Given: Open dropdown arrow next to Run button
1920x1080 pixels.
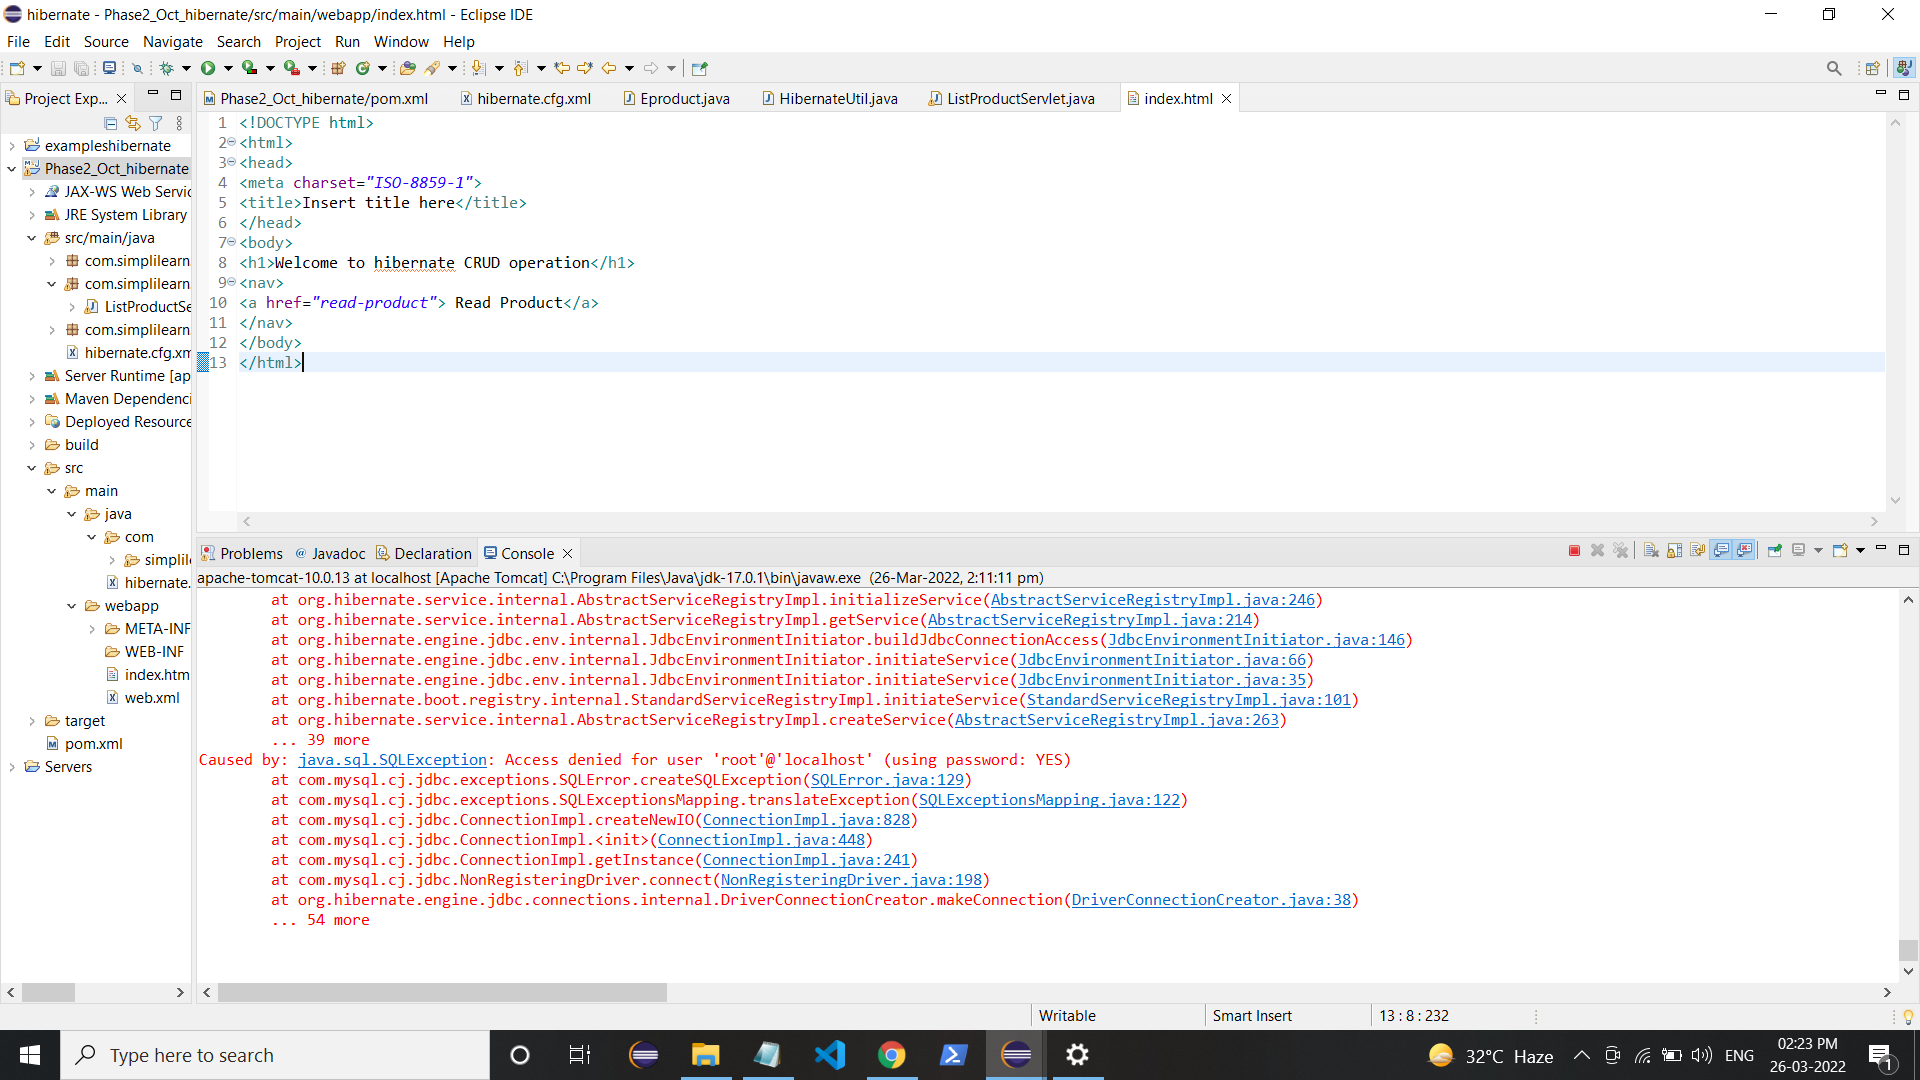Looking at the screenshot, I should 228,68.
